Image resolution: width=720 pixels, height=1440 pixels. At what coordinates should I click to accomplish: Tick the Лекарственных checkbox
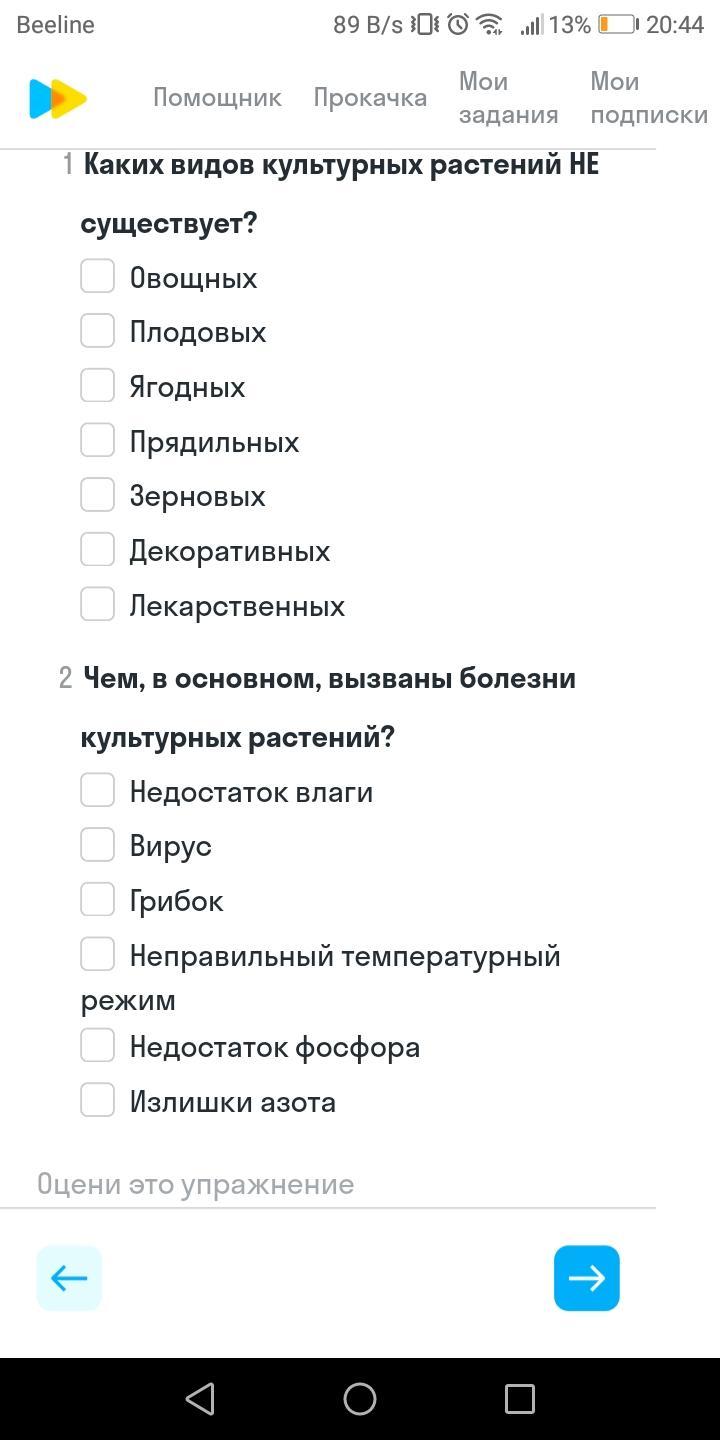pos(98,604)
